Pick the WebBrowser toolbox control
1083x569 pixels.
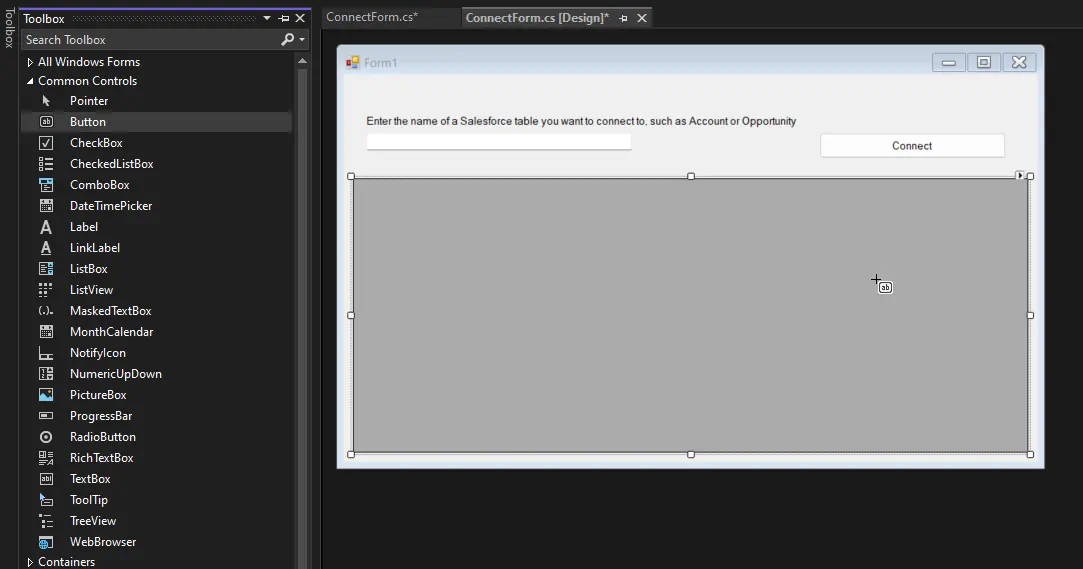102,542
